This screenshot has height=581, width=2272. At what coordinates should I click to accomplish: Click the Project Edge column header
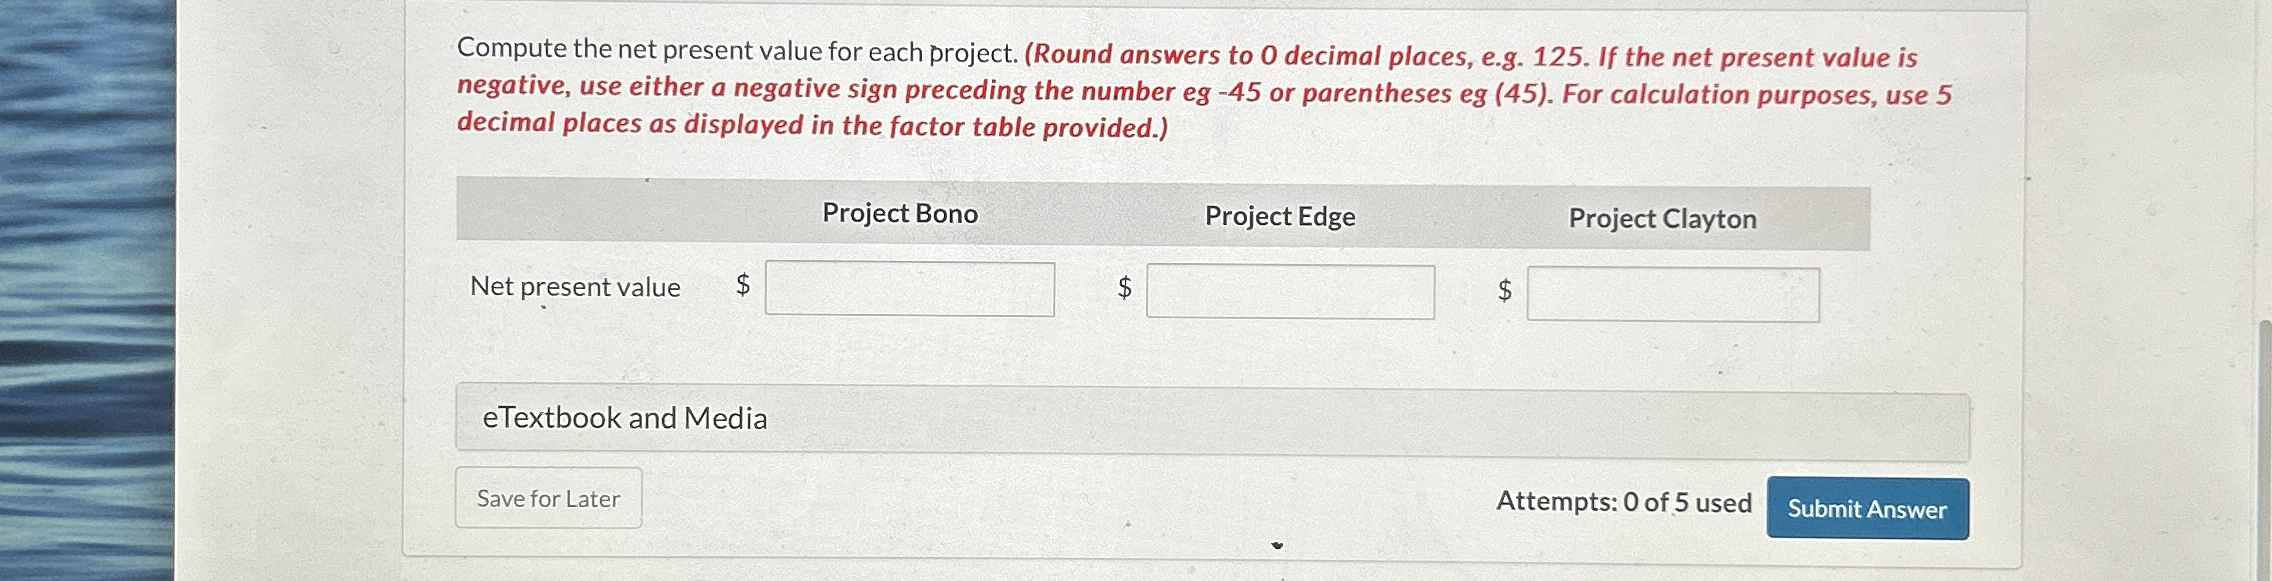tap(1279, 217)
